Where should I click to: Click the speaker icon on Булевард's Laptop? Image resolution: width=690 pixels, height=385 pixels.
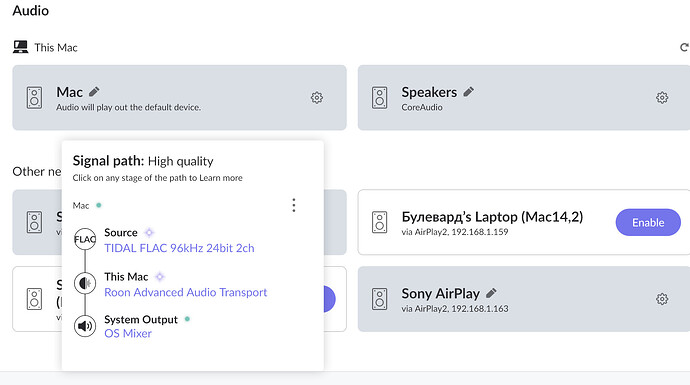pos(379,222)
